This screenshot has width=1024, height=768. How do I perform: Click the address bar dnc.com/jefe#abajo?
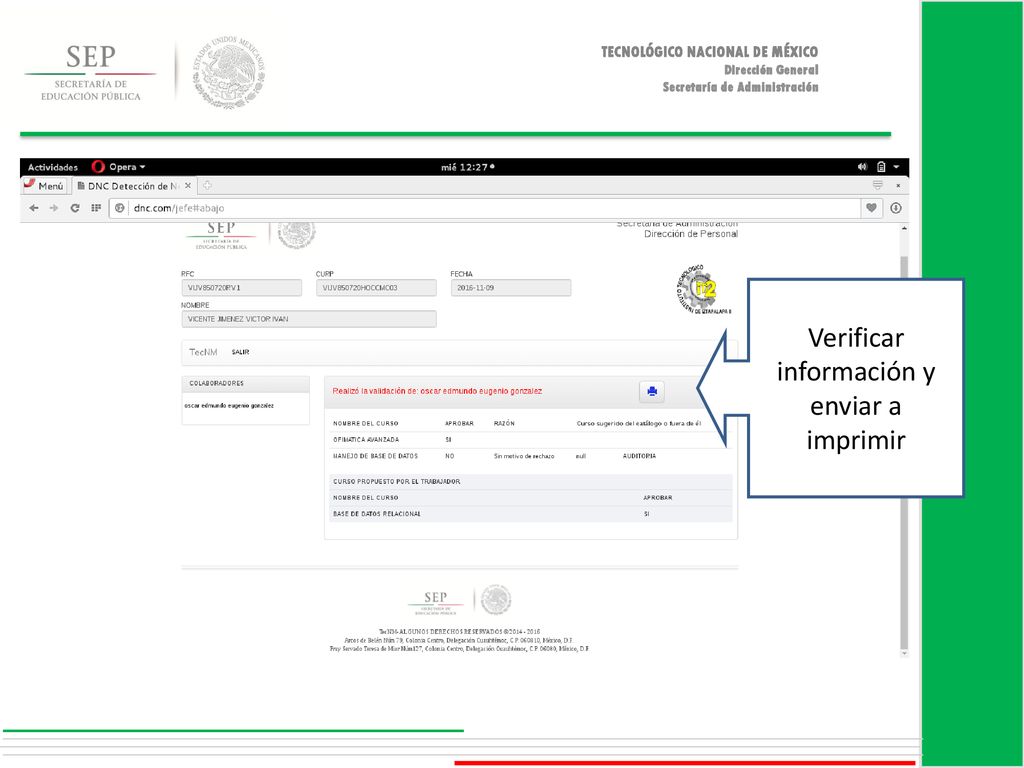(485, 208)
